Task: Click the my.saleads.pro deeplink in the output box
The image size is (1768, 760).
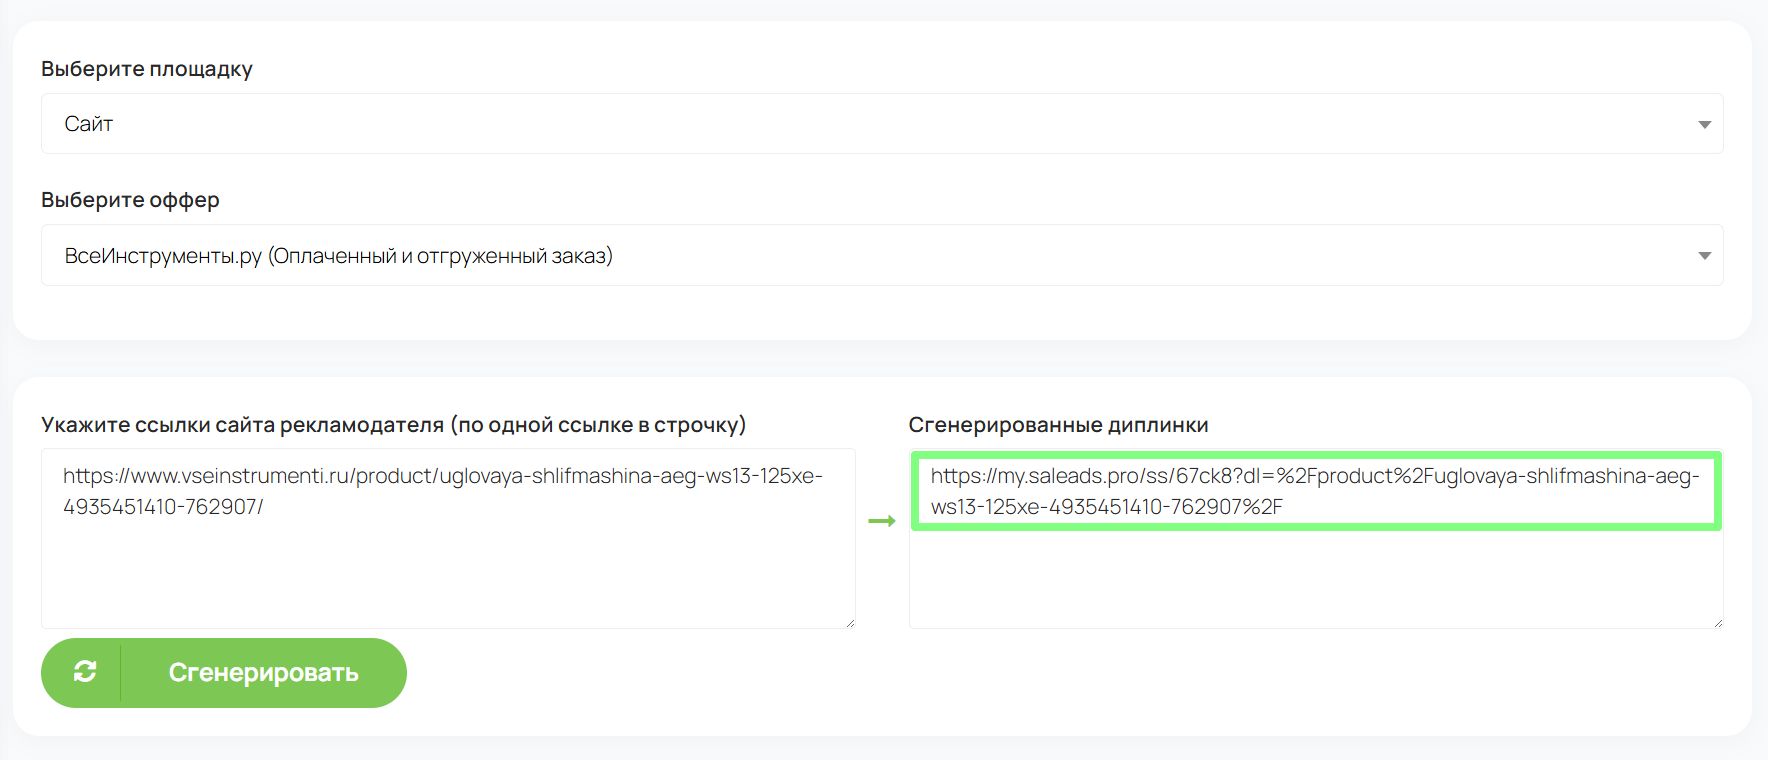Action: coord(1314,490)
